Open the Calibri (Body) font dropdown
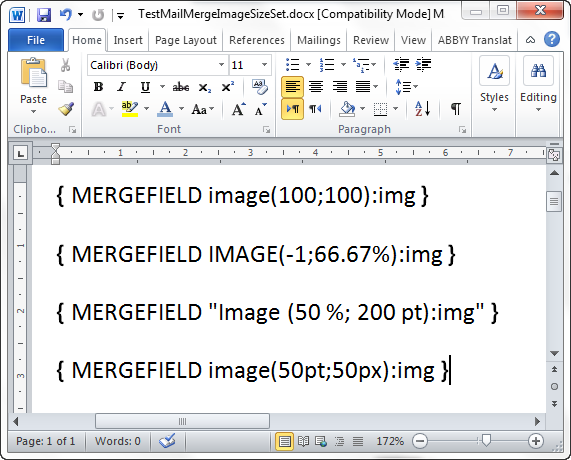The height and width of the screenshot is (460, 571). (x=221, y=65)
